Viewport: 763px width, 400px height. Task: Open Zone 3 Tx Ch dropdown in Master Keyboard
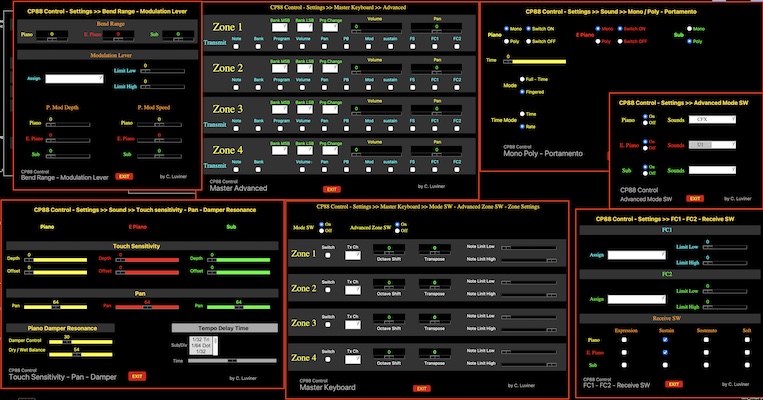click(x=353, y=325)
